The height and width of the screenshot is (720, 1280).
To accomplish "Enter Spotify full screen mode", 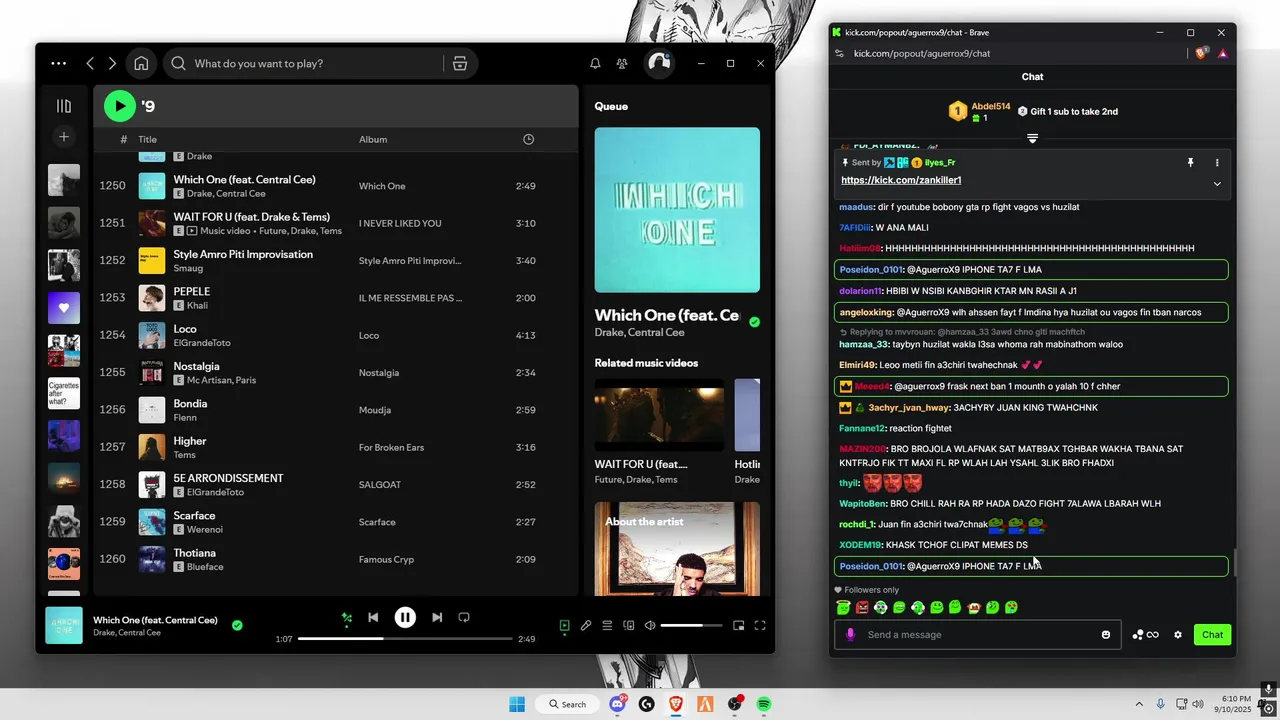I will (760, 626).
